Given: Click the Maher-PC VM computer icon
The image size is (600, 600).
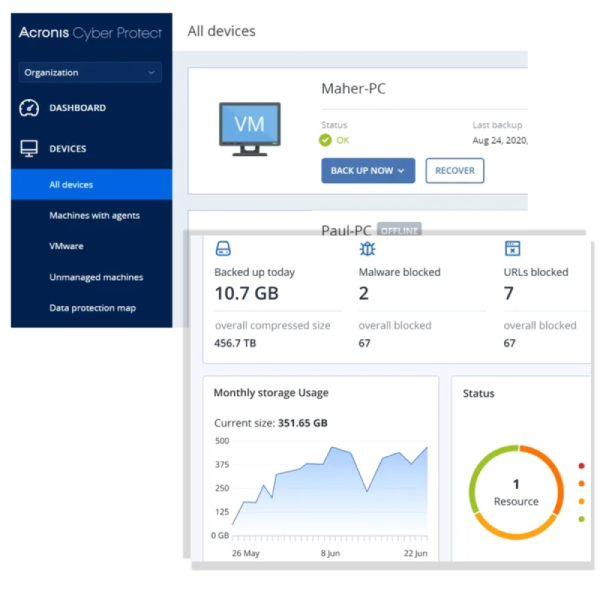Looking at the screenshot, I should [249, 129].
